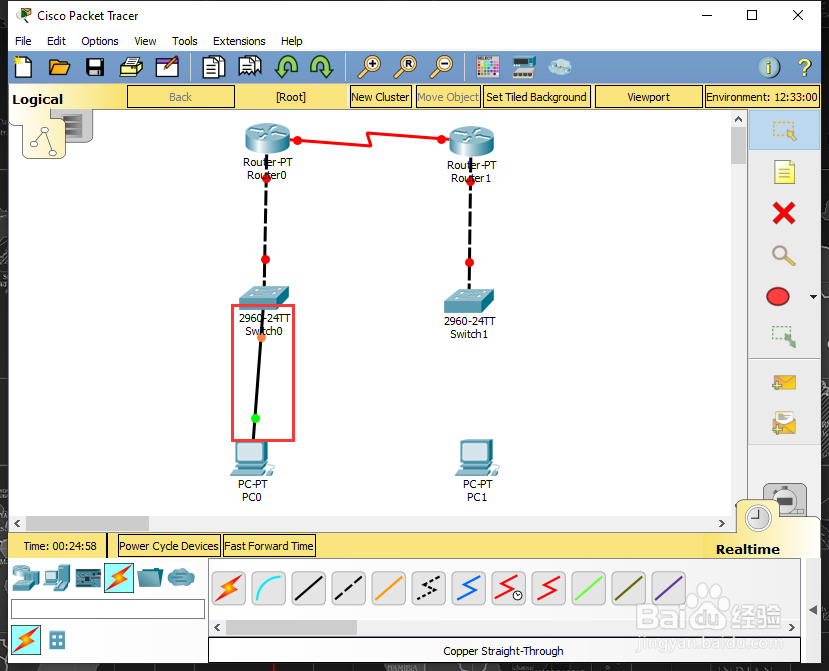Open the Options menu
829x671 pixels.
(99, 41)
